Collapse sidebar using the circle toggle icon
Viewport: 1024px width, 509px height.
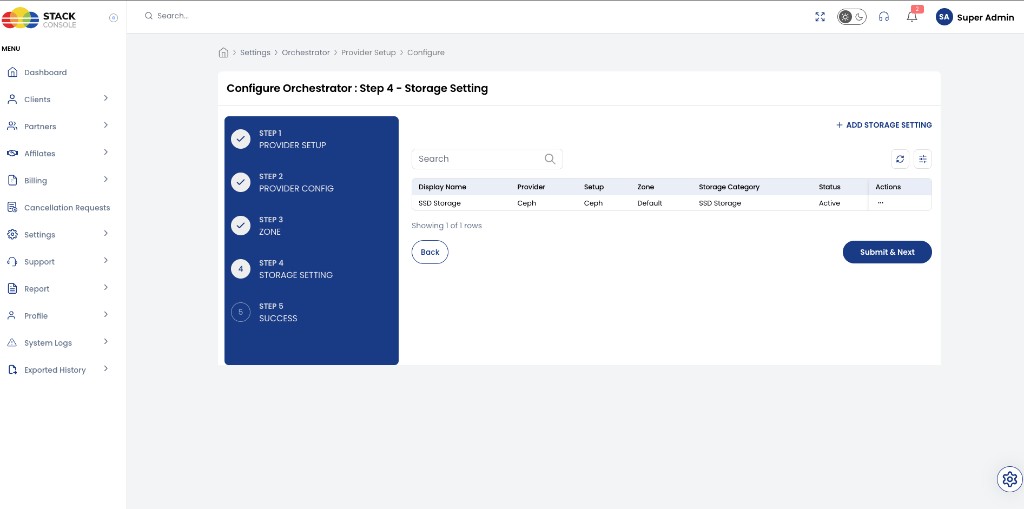click(x=113, y=18)
